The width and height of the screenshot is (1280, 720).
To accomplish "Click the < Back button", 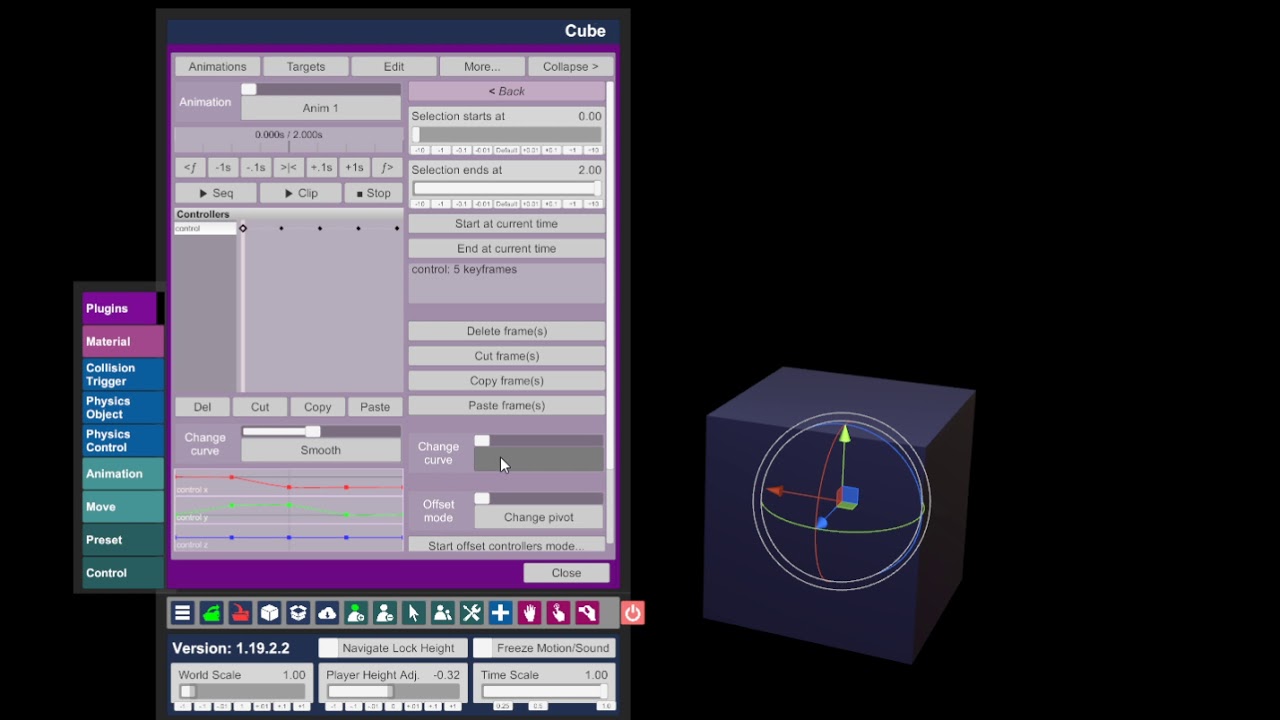I will (x=506, y=91).
